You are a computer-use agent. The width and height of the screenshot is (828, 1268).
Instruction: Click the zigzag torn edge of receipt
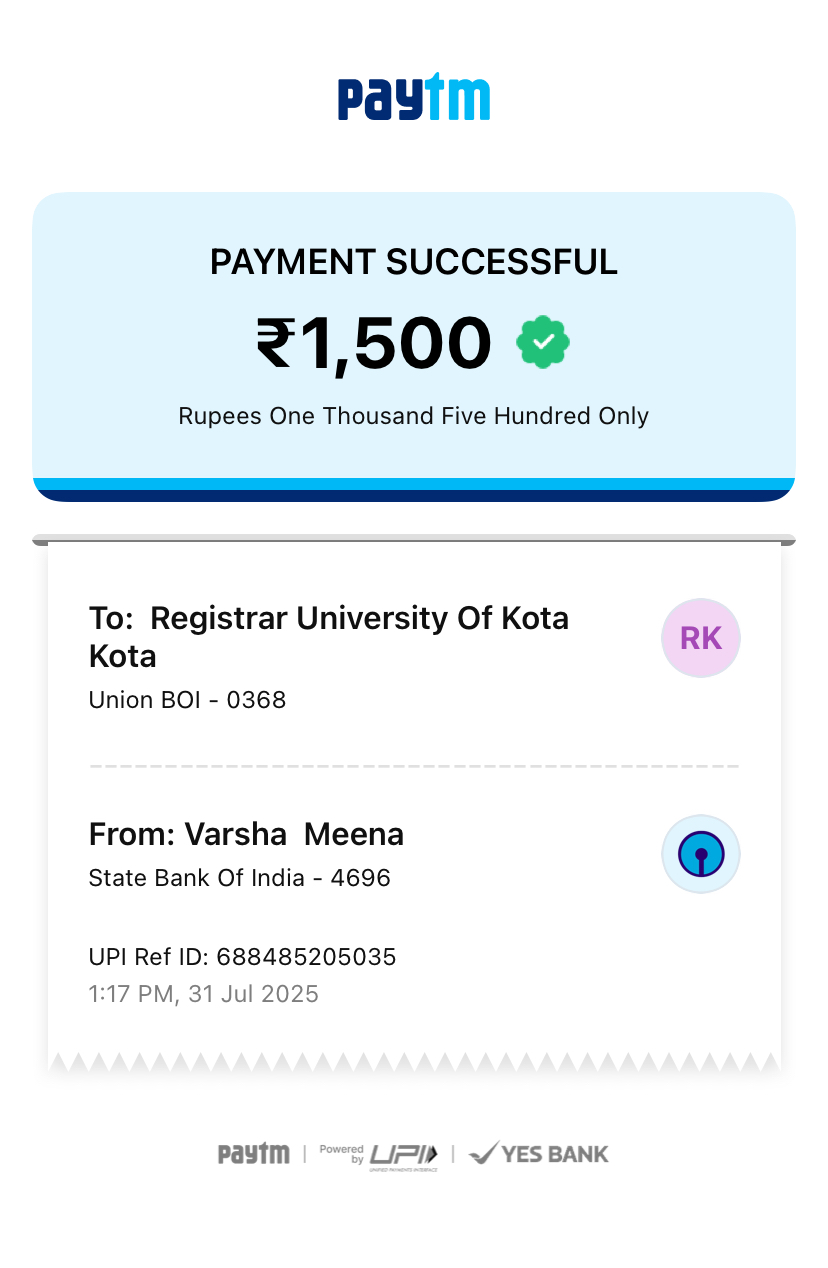coord(414,1064)
